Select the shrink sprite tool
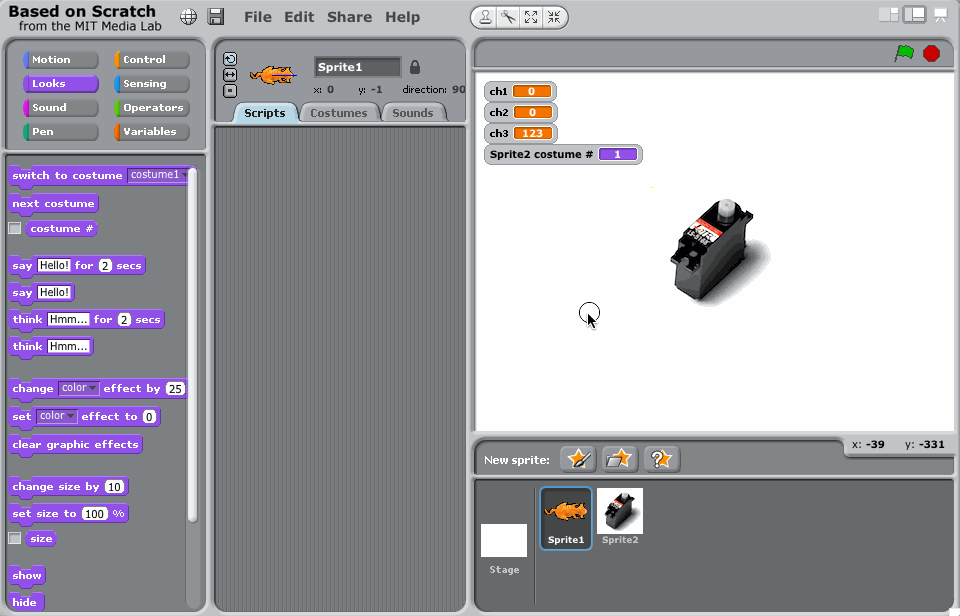 (553, 17)
